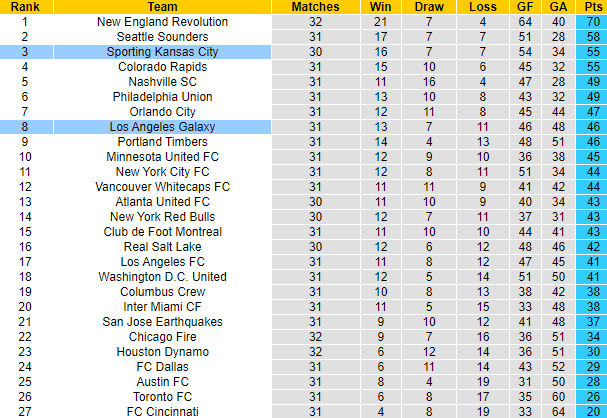Viewport: 607px width, 418px height.
Task: Click New England Revolution's 70 points cell
Action: (x=592, y=22)
